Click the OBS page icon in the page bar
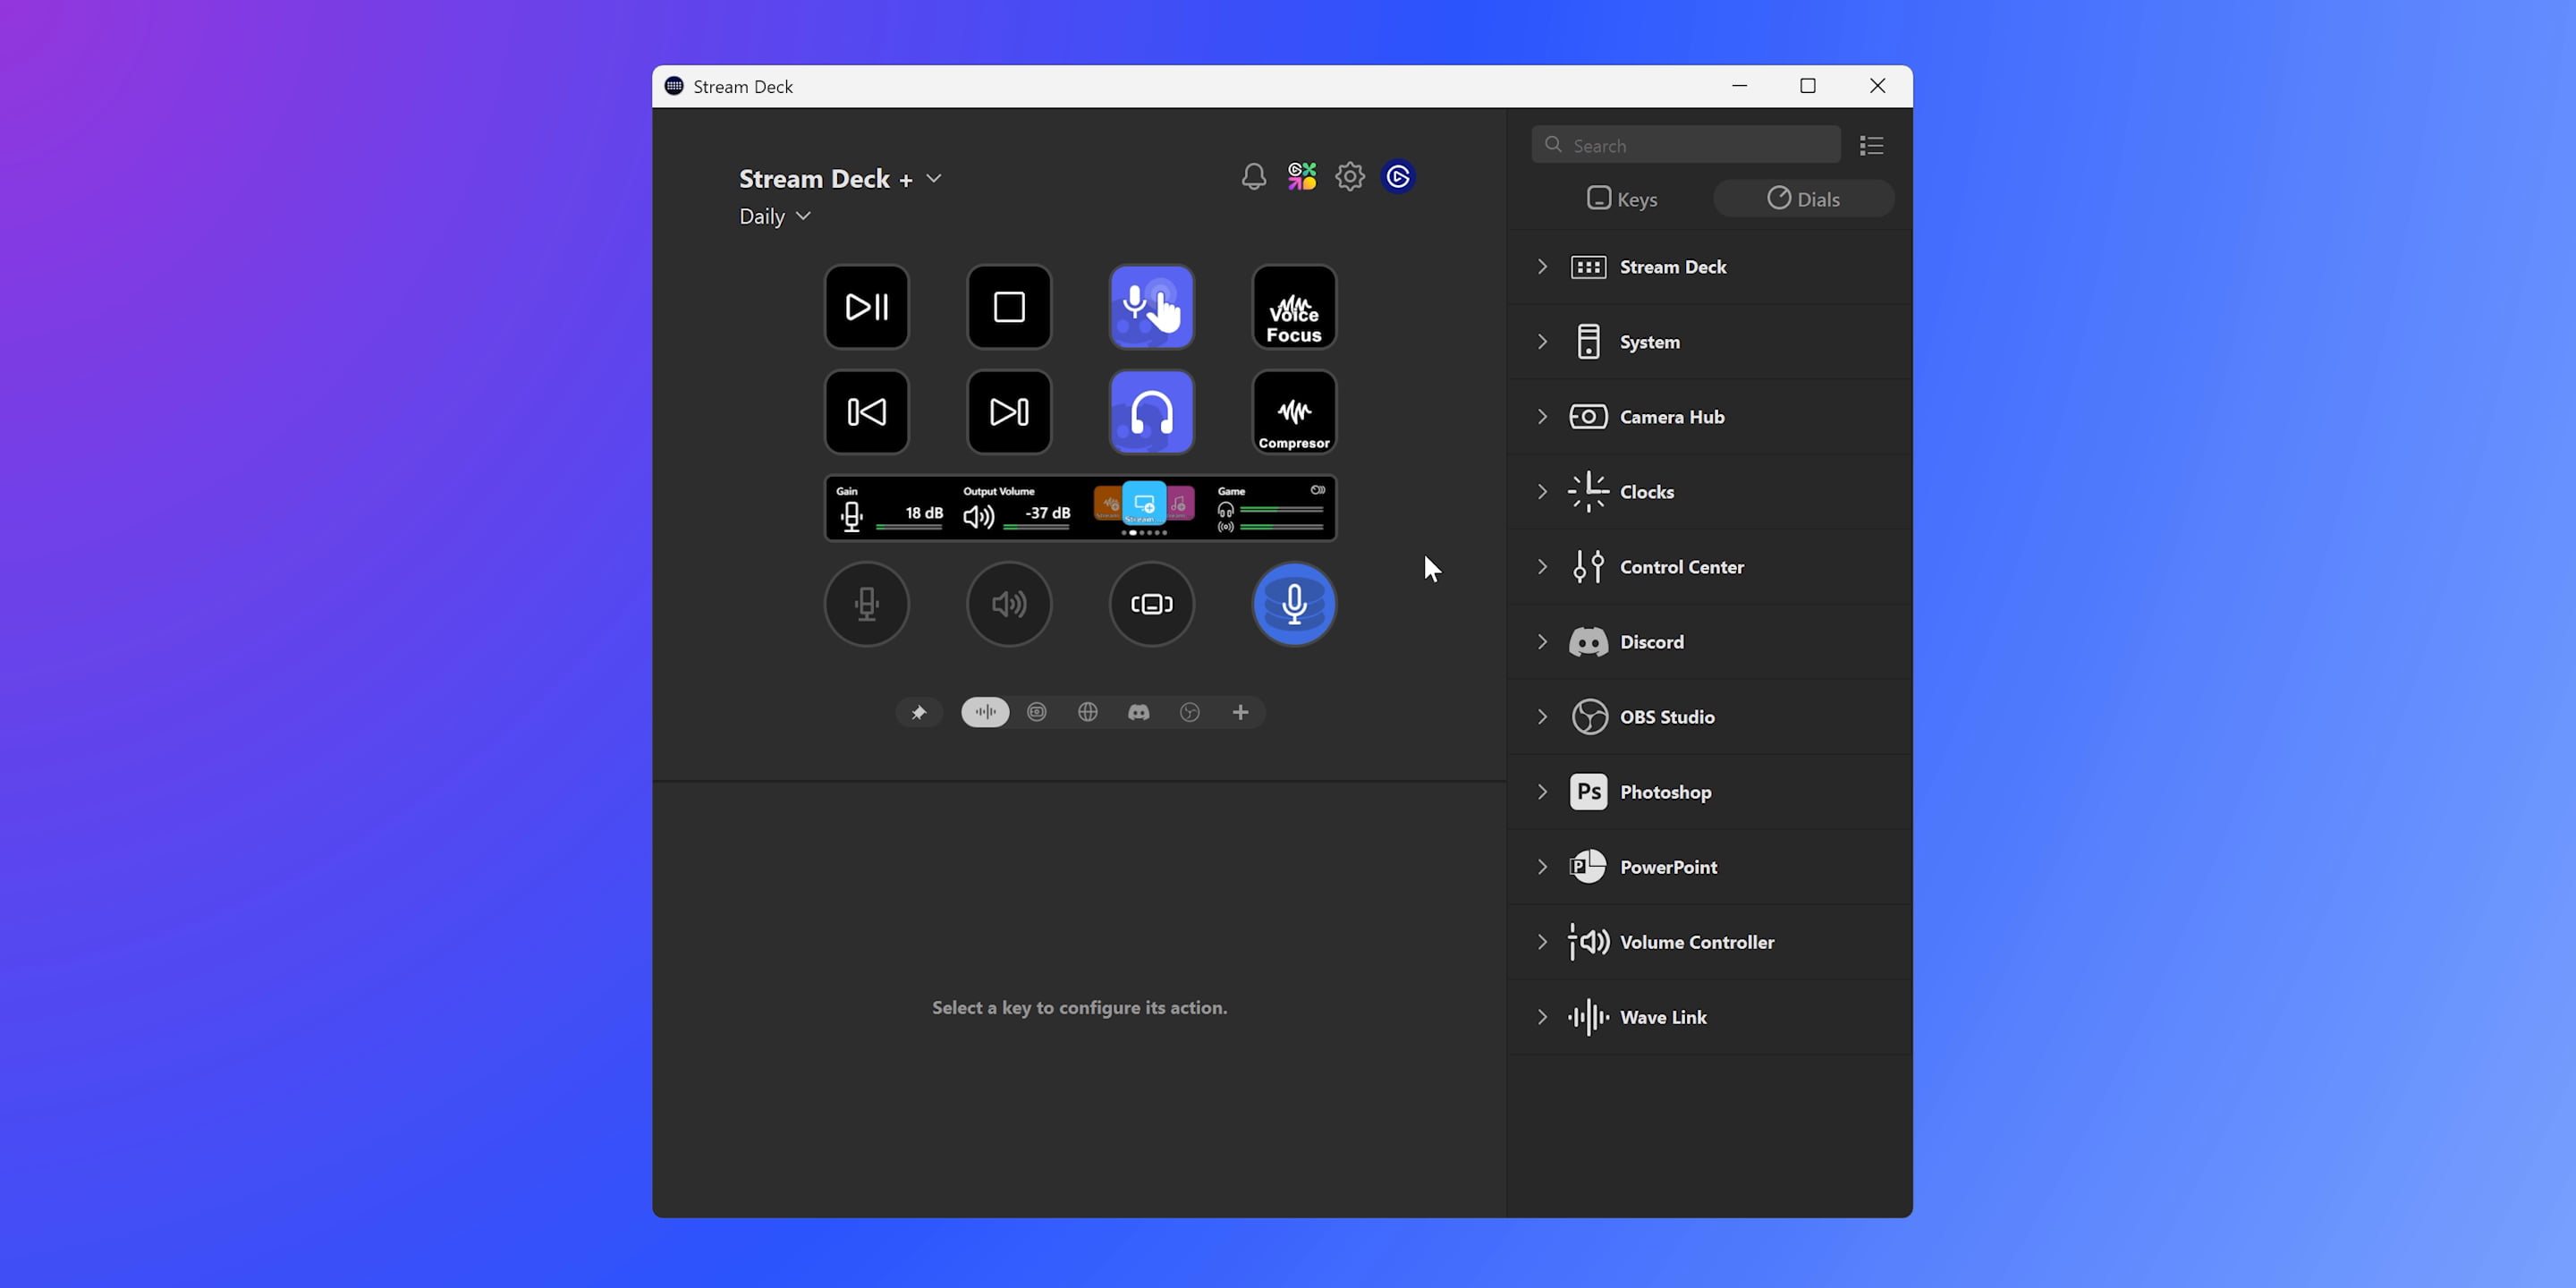Viewport: 2576px width, 1288px height. pos(1189,712)
